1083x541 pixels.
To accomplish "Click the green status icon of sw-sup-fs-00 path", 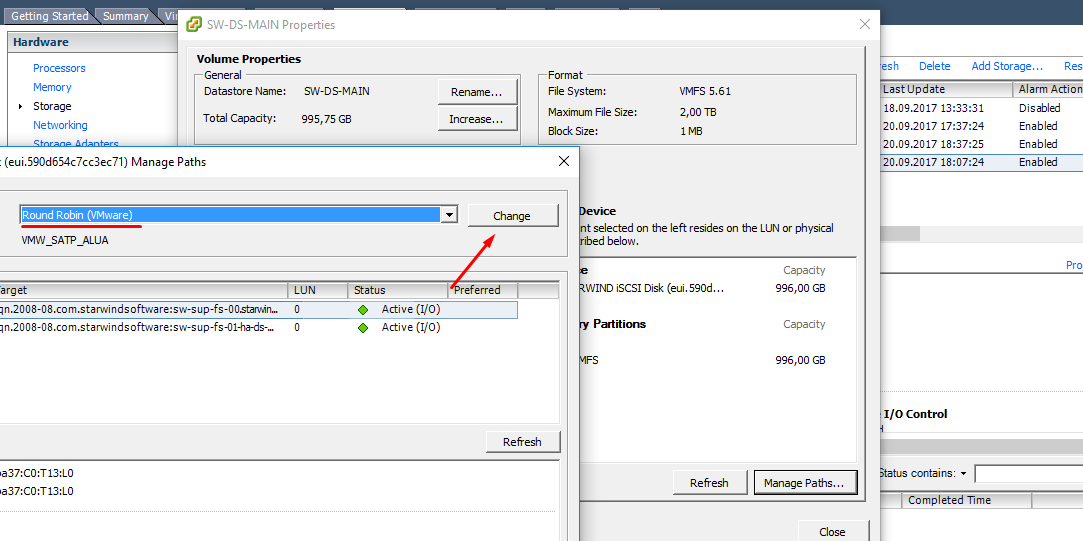I will tap(363, 310).
